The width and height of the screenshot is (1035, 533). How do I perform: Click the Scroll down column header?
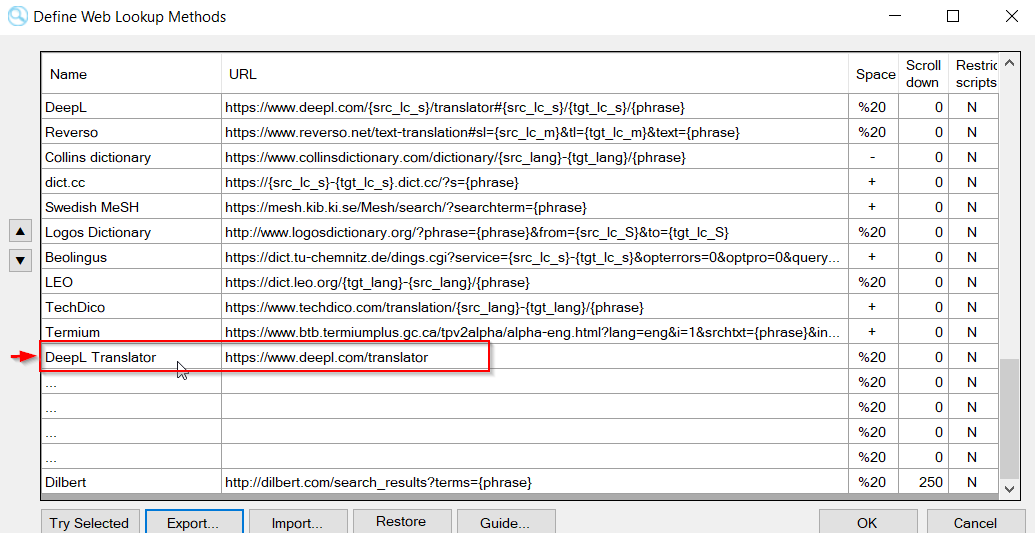click(x=923, y=74)
